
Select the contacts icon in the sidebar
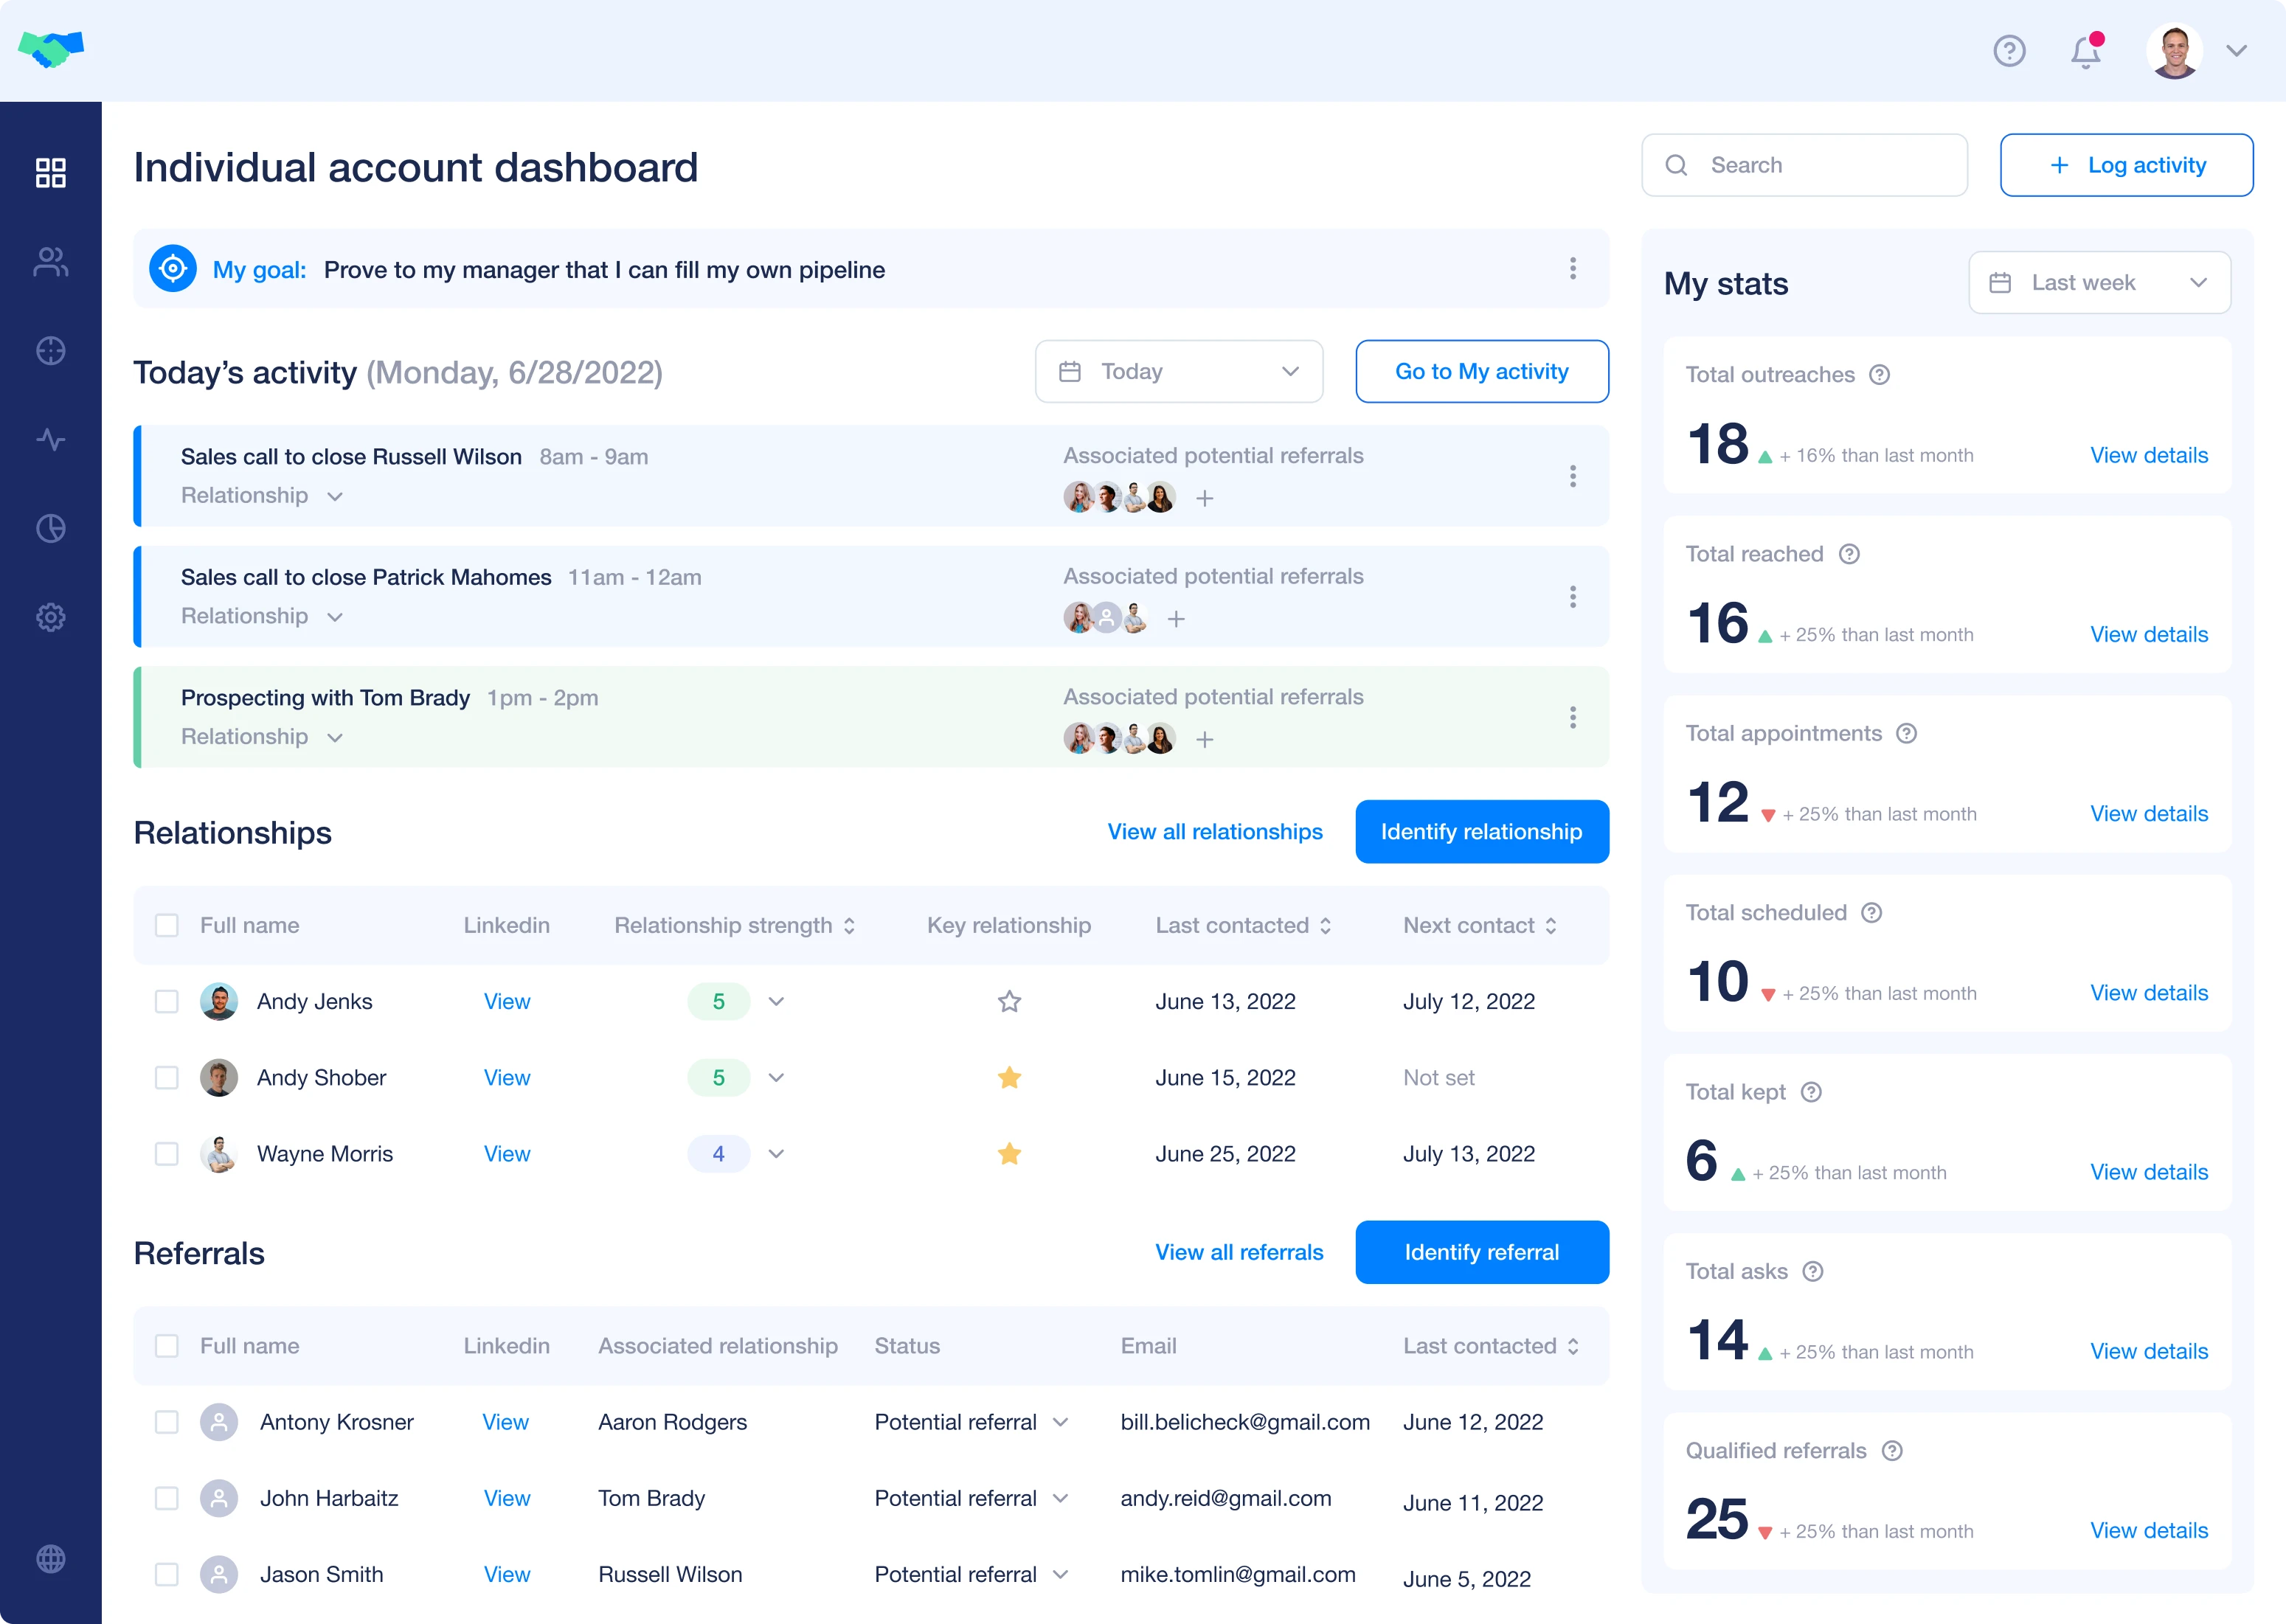click(x=50, y=262)
